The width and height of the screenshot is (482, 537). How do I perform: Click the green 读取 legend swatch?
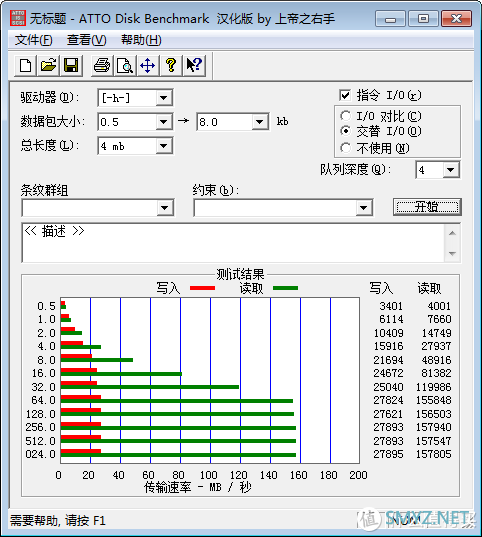(285, 288)
